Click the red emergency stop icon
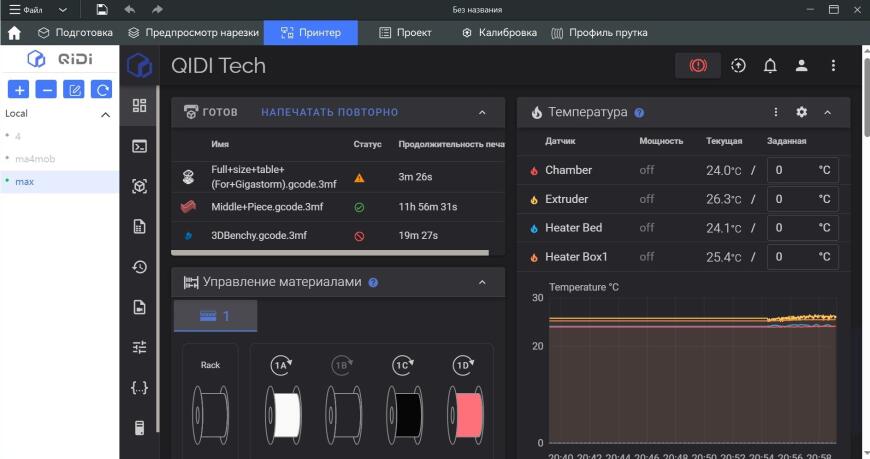Screen dimensions: 870x459 [698, 65]
